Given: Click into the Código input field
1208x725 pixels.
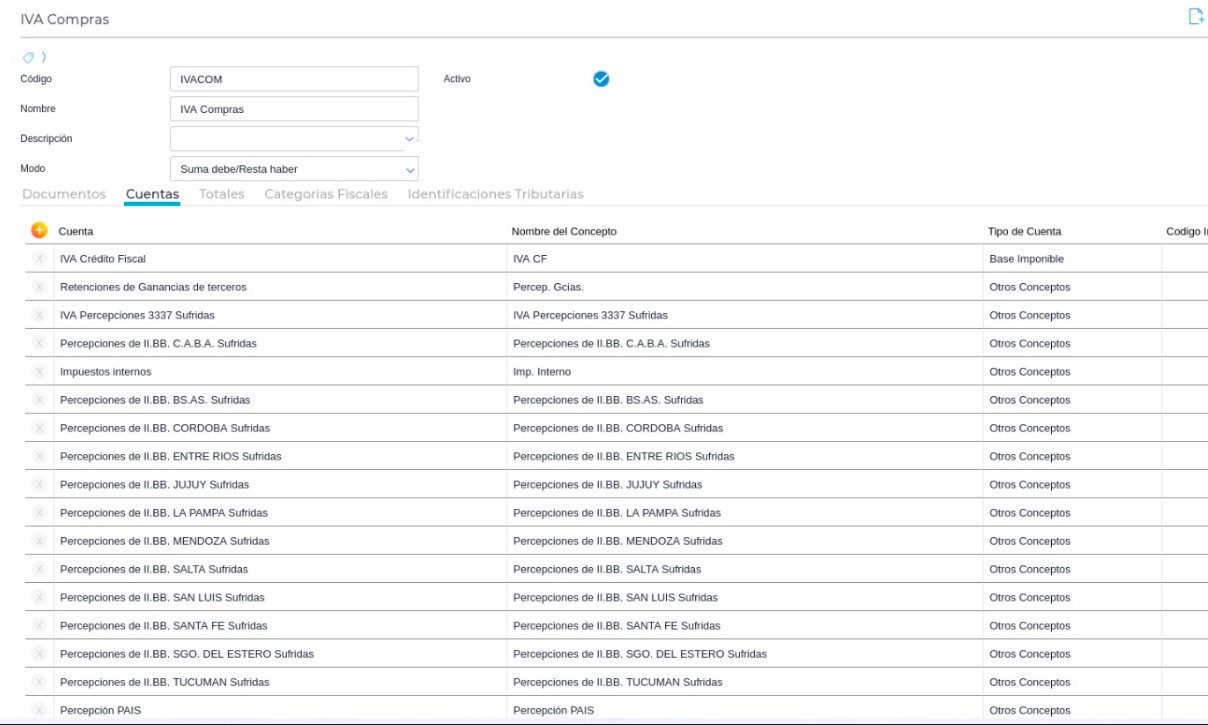Looking at the screenshot, I should pos(293,80).
